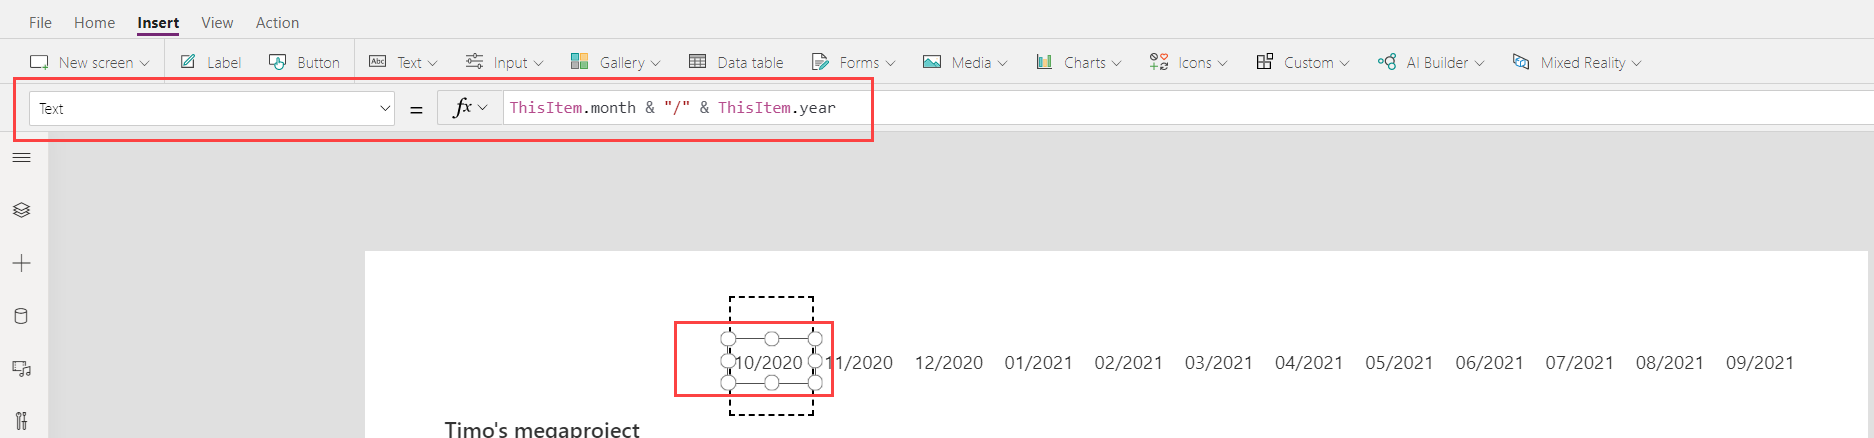Open Advanced tools icon in sidebar
Viewport: 1874px width, 438px height.
[22, 421]
